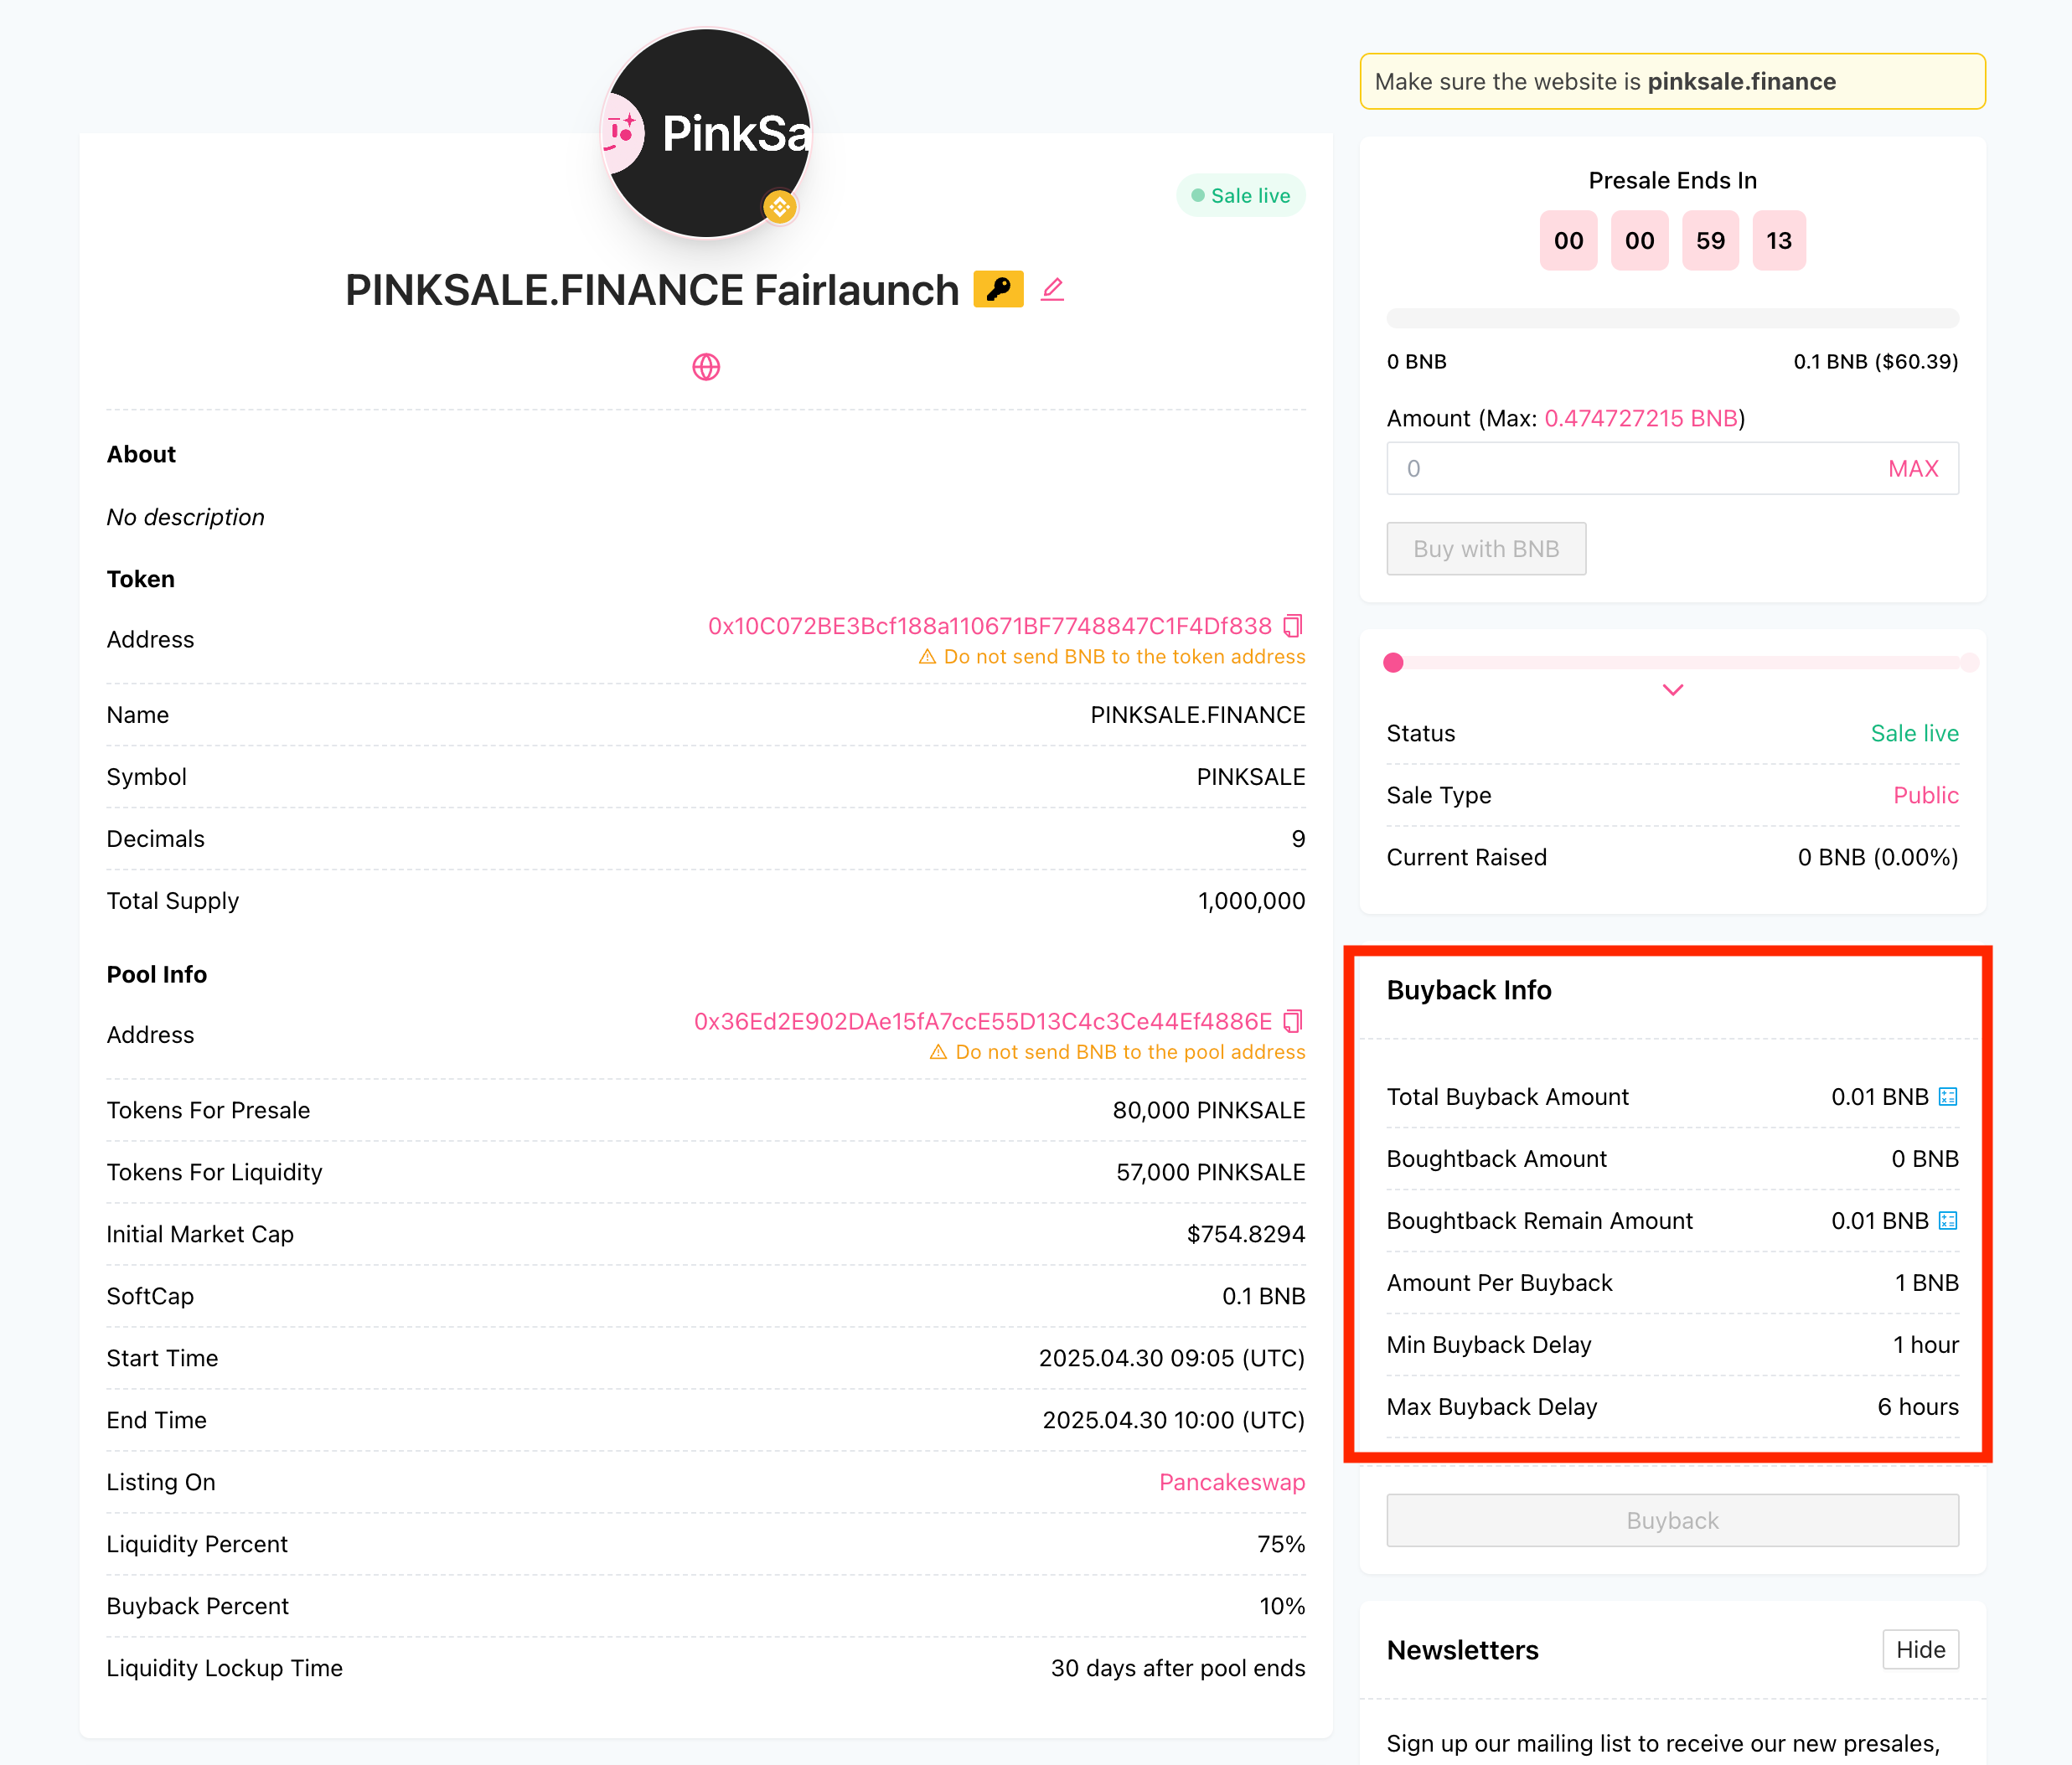Viewport: 2072px width, 1765px height.
Task: Click the green Sale live status value
Action: click(x=1914, y=733)
